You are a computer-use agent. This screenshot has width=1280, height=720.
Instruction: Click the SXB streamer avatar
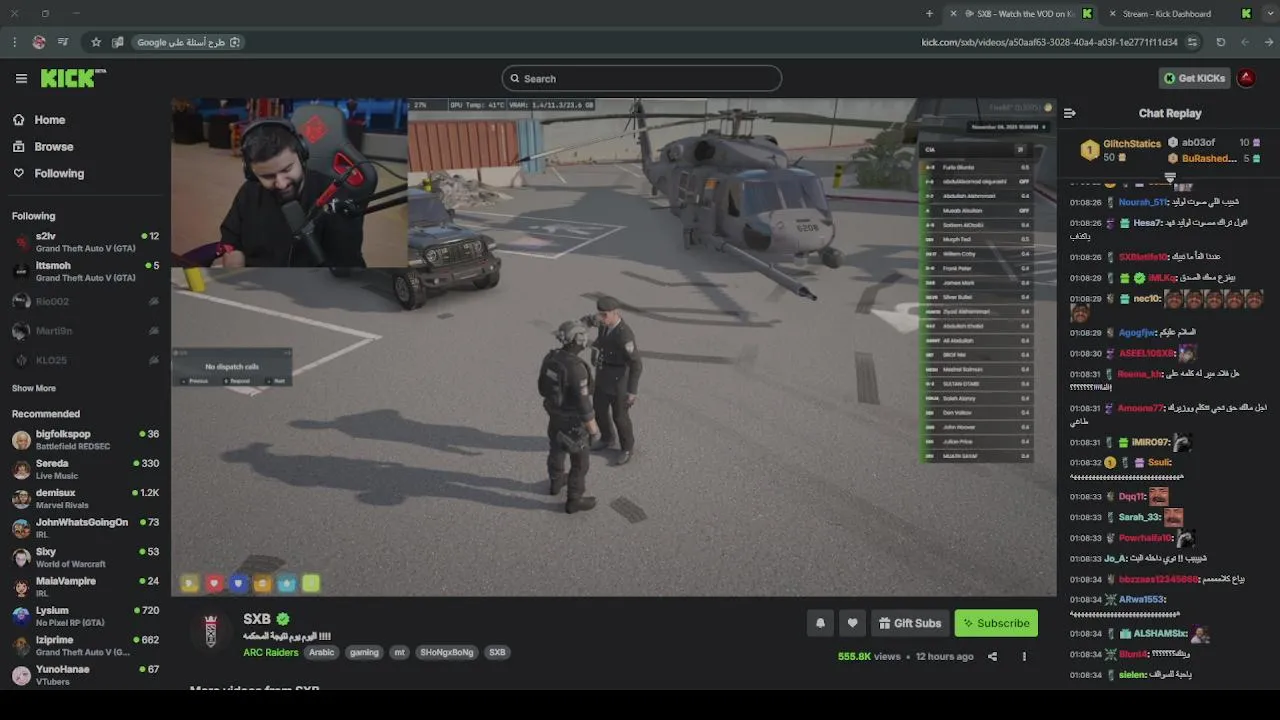click(x=211, y=632)
